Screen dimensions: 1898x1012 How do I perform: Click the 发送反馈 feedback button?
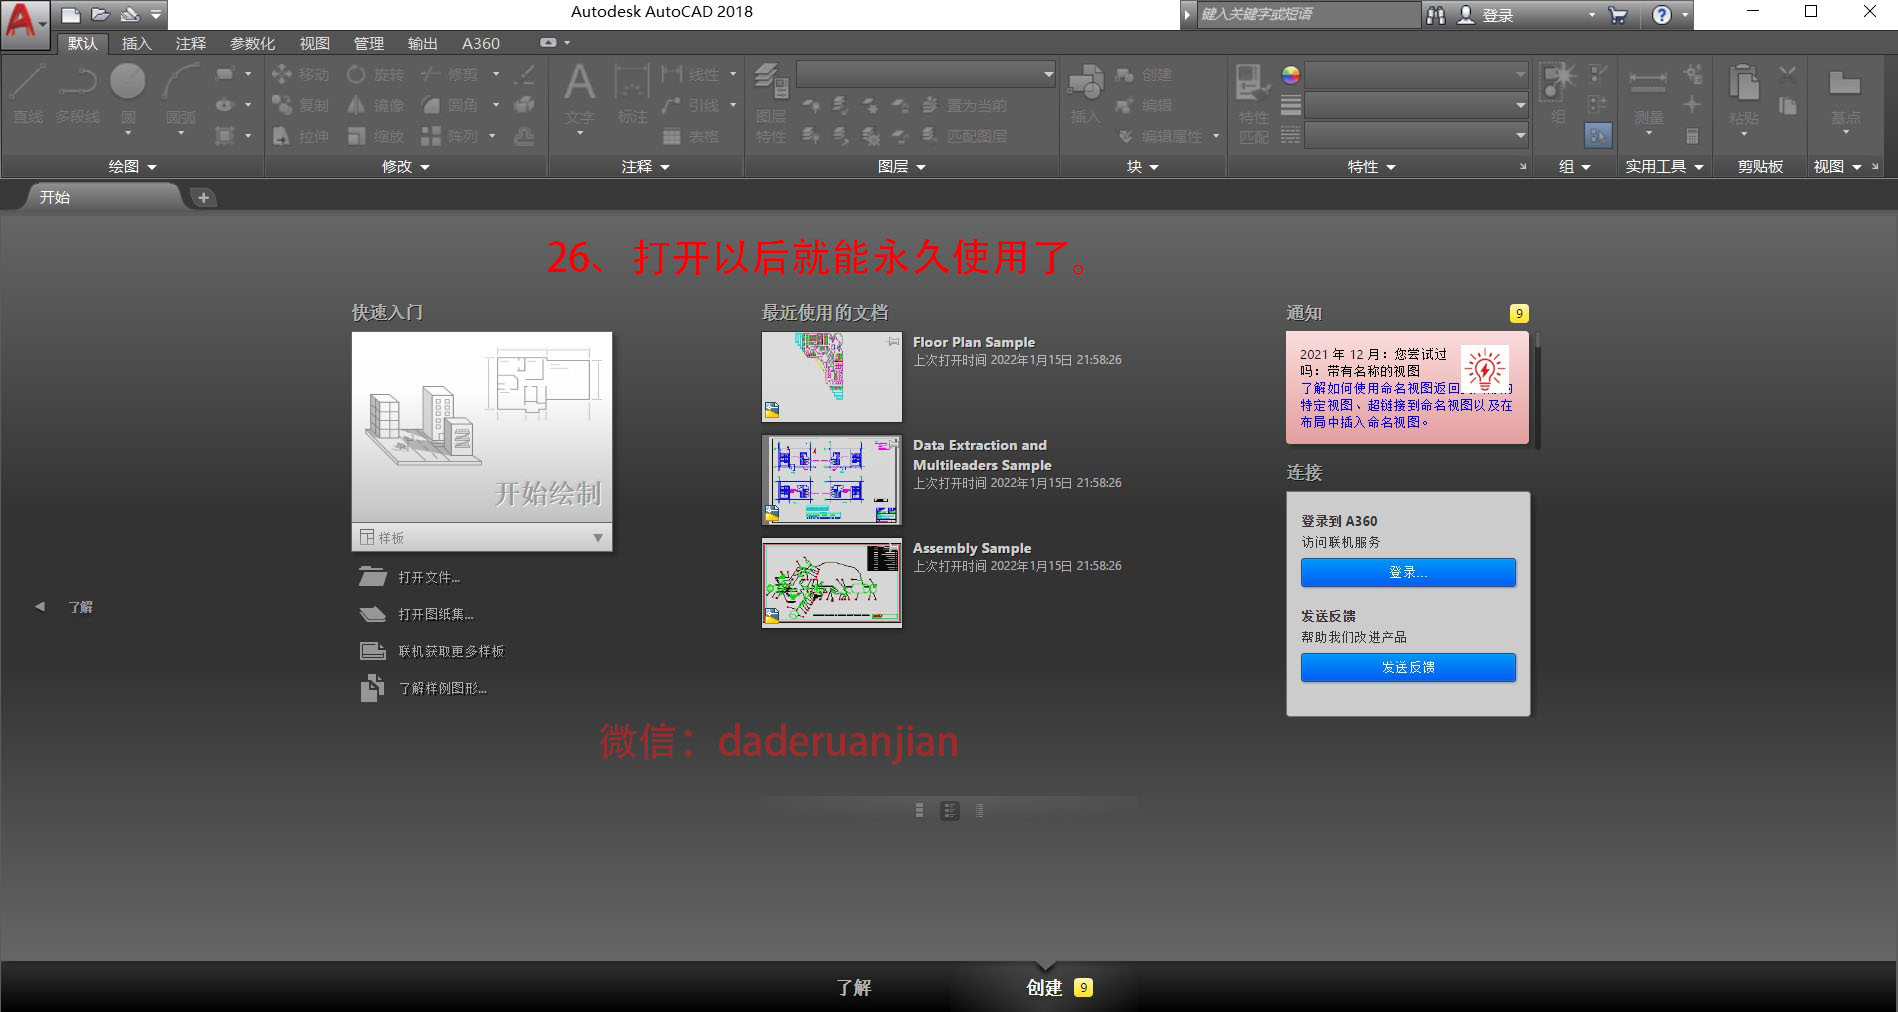[x=1407, y=667]
